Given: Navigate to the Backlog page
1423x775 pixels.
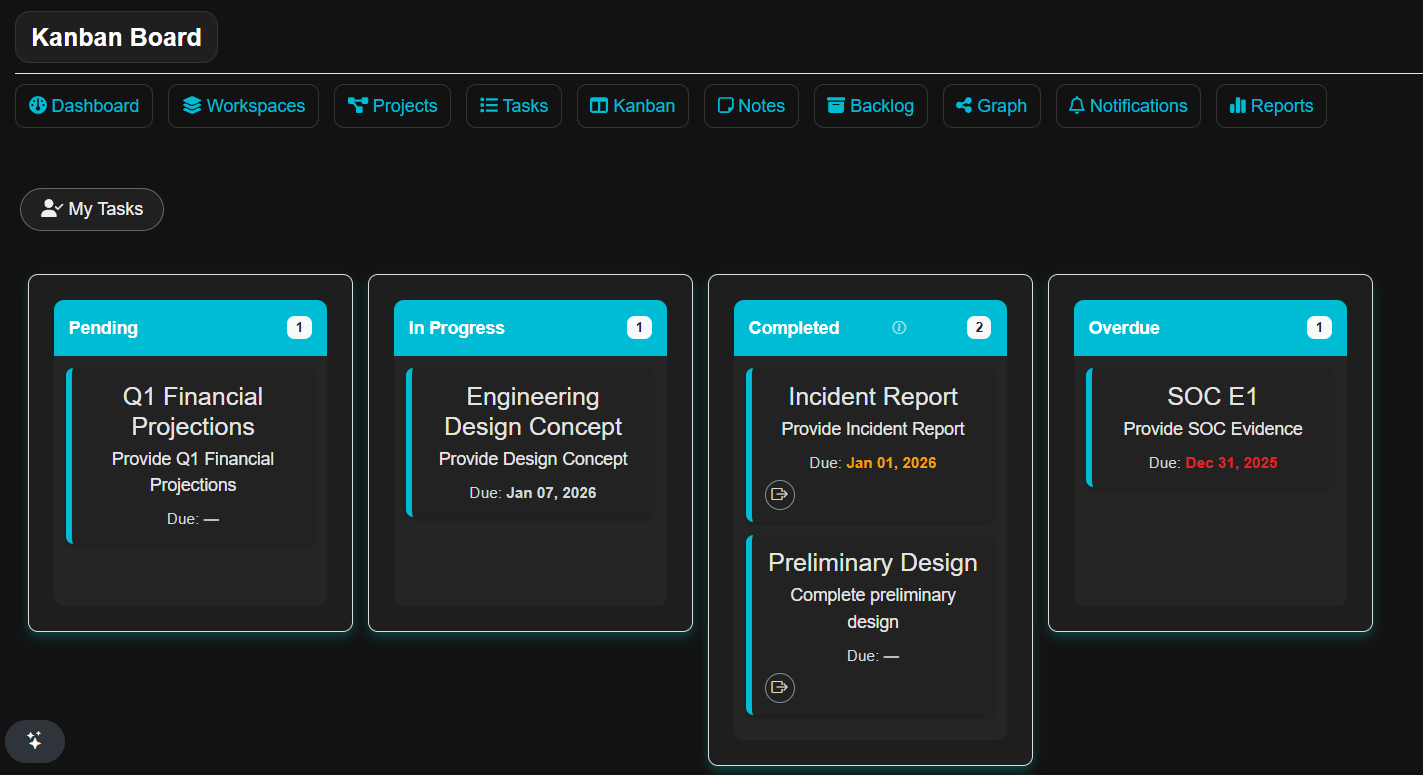Looking at the screenshot, I should point(870,105).
